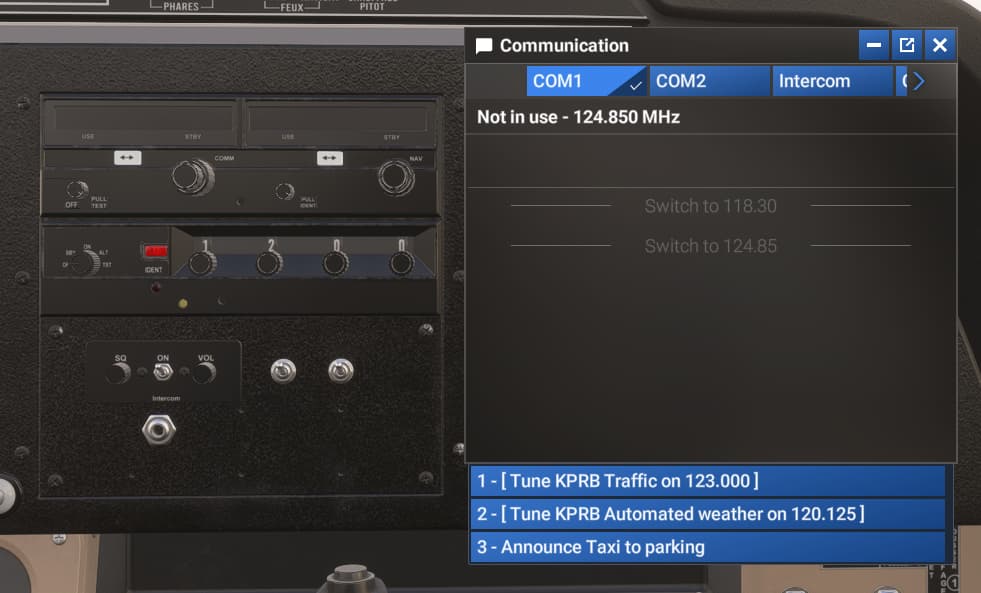Turn the transponder mode selector knob
This screenshot has height=593, width=981.
click(85, 262)
